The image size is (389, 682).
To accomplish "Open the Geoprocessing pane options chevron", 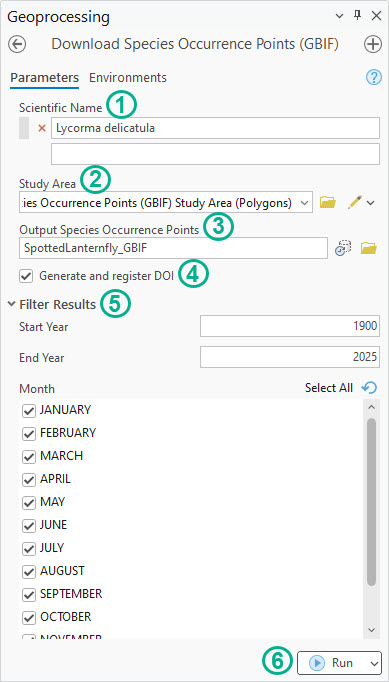I will (339, 16).
